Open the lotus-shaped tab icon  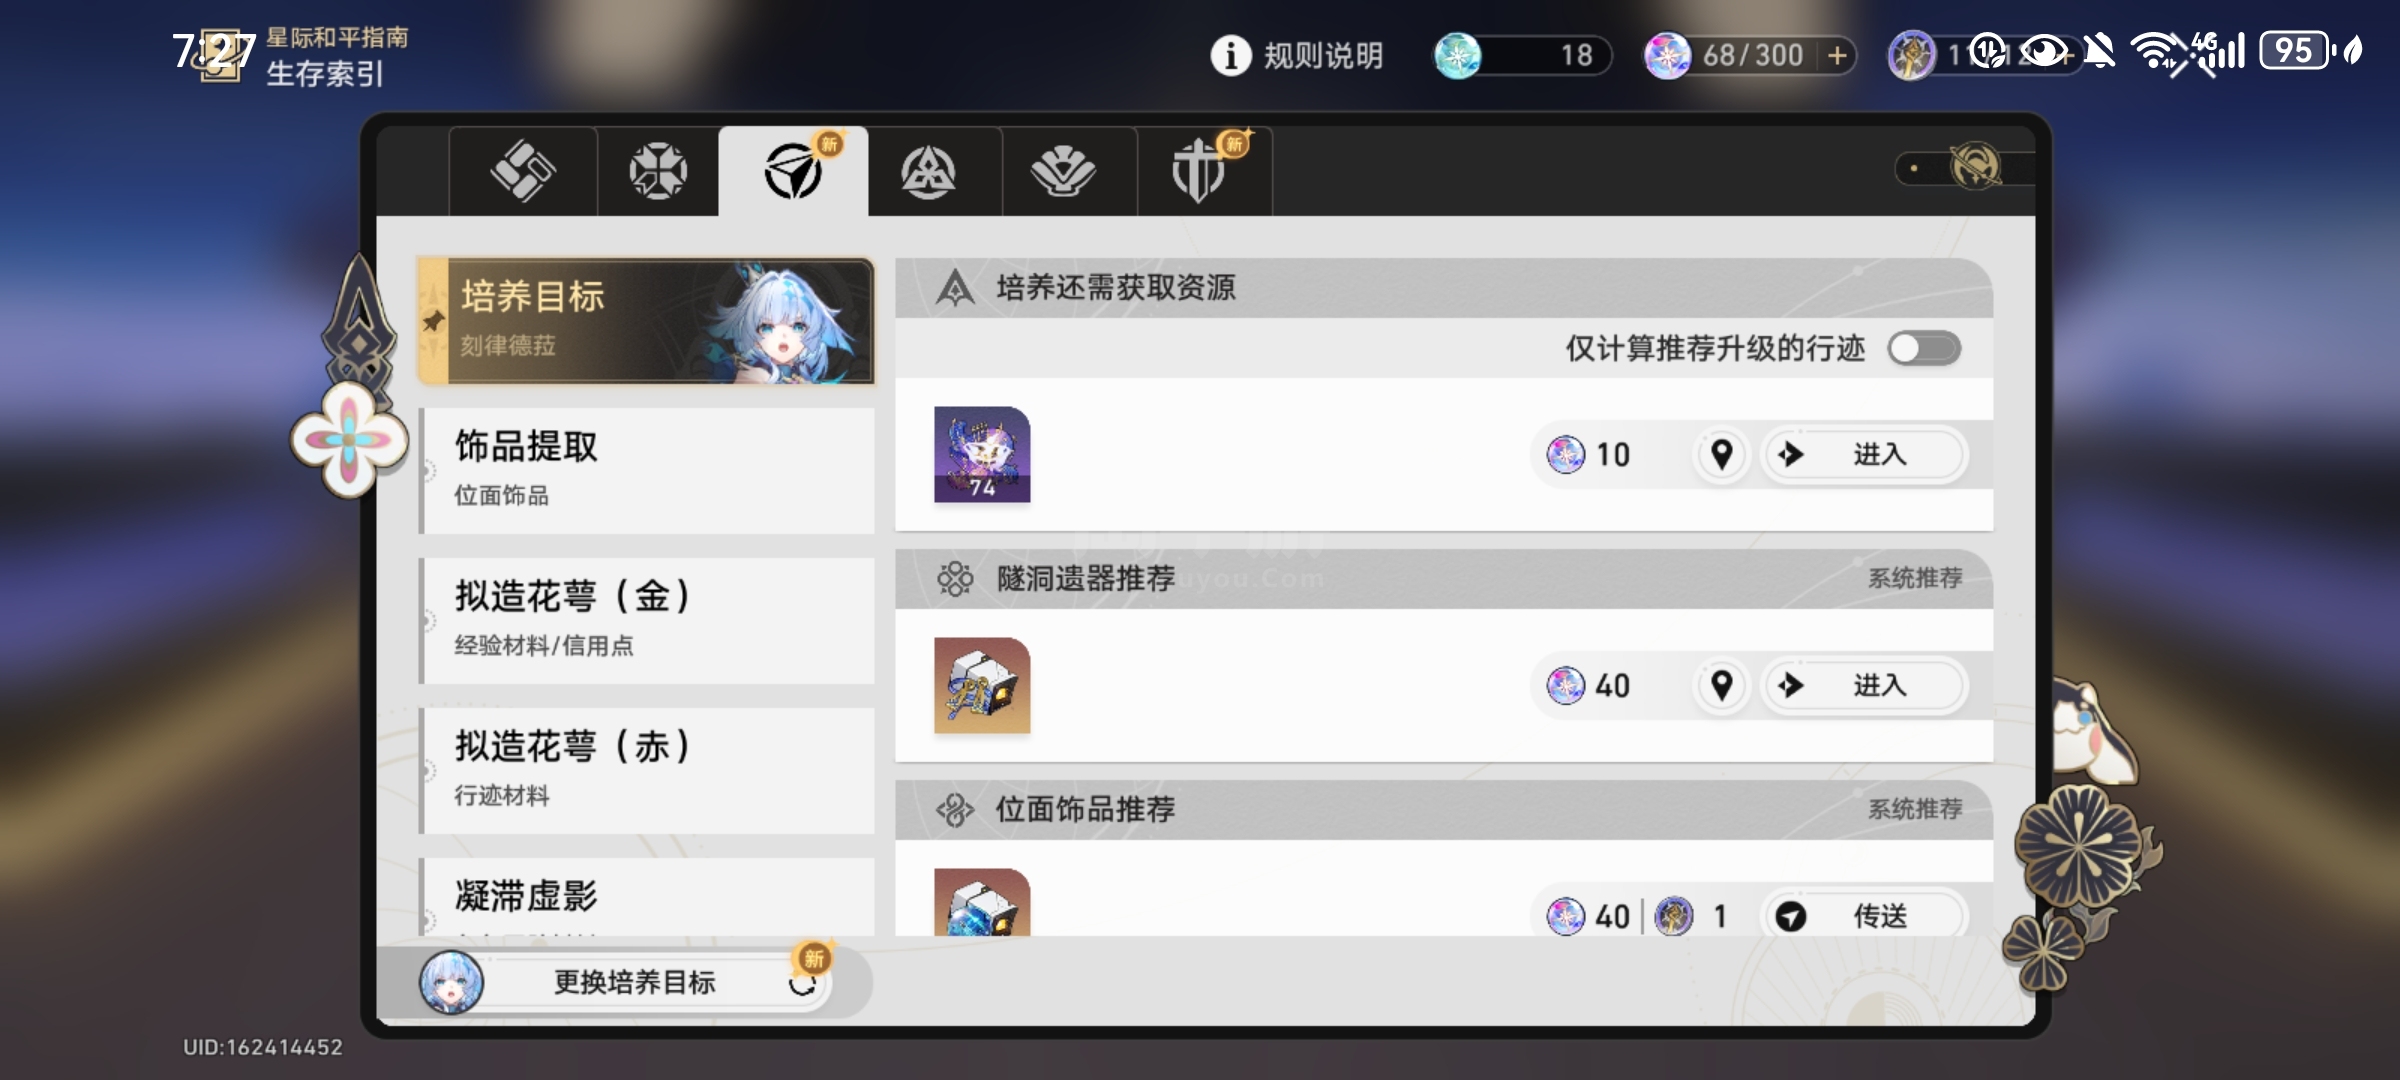(1063, 171)
